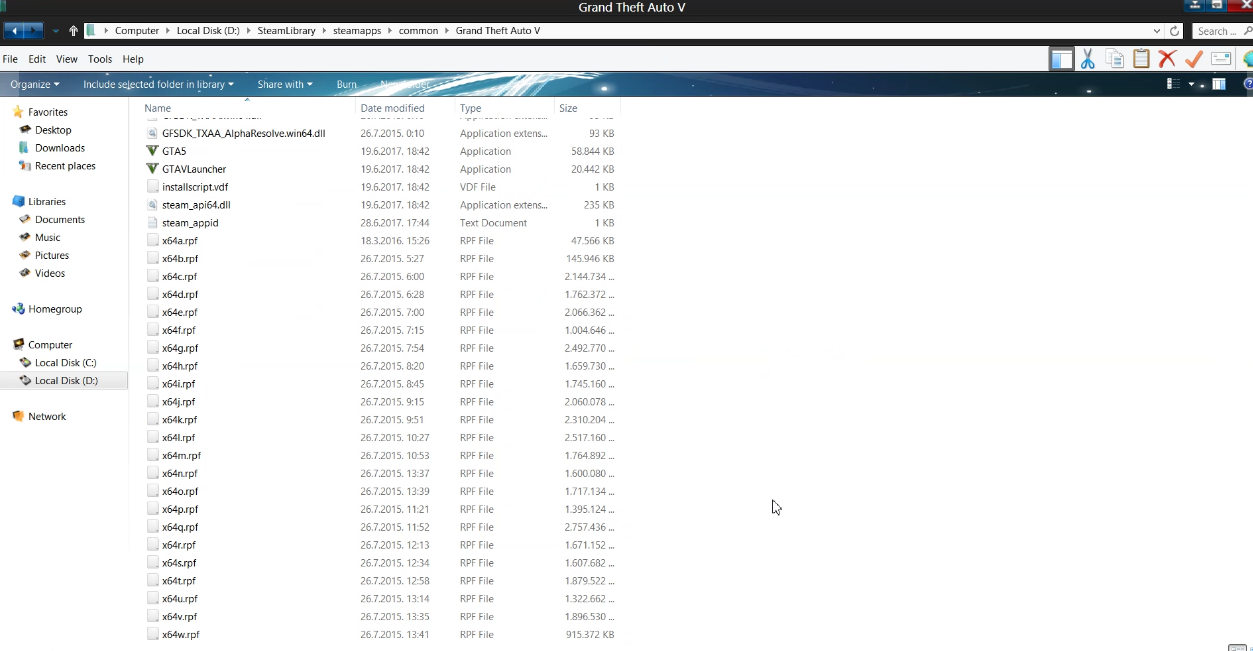1253x651 pixels.
Task: Select Libraries in navigation pane
Action: 47,201
